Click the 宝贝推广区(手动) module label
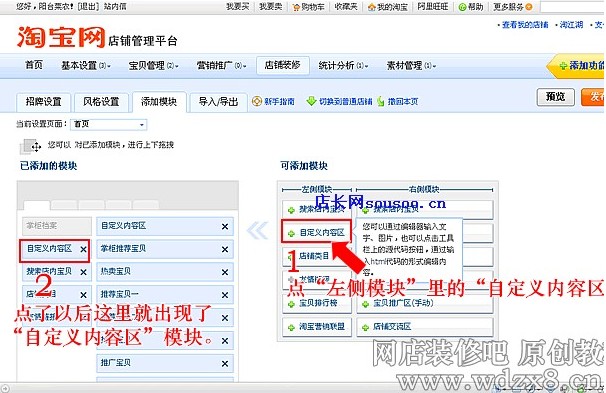 coord(403,303)
